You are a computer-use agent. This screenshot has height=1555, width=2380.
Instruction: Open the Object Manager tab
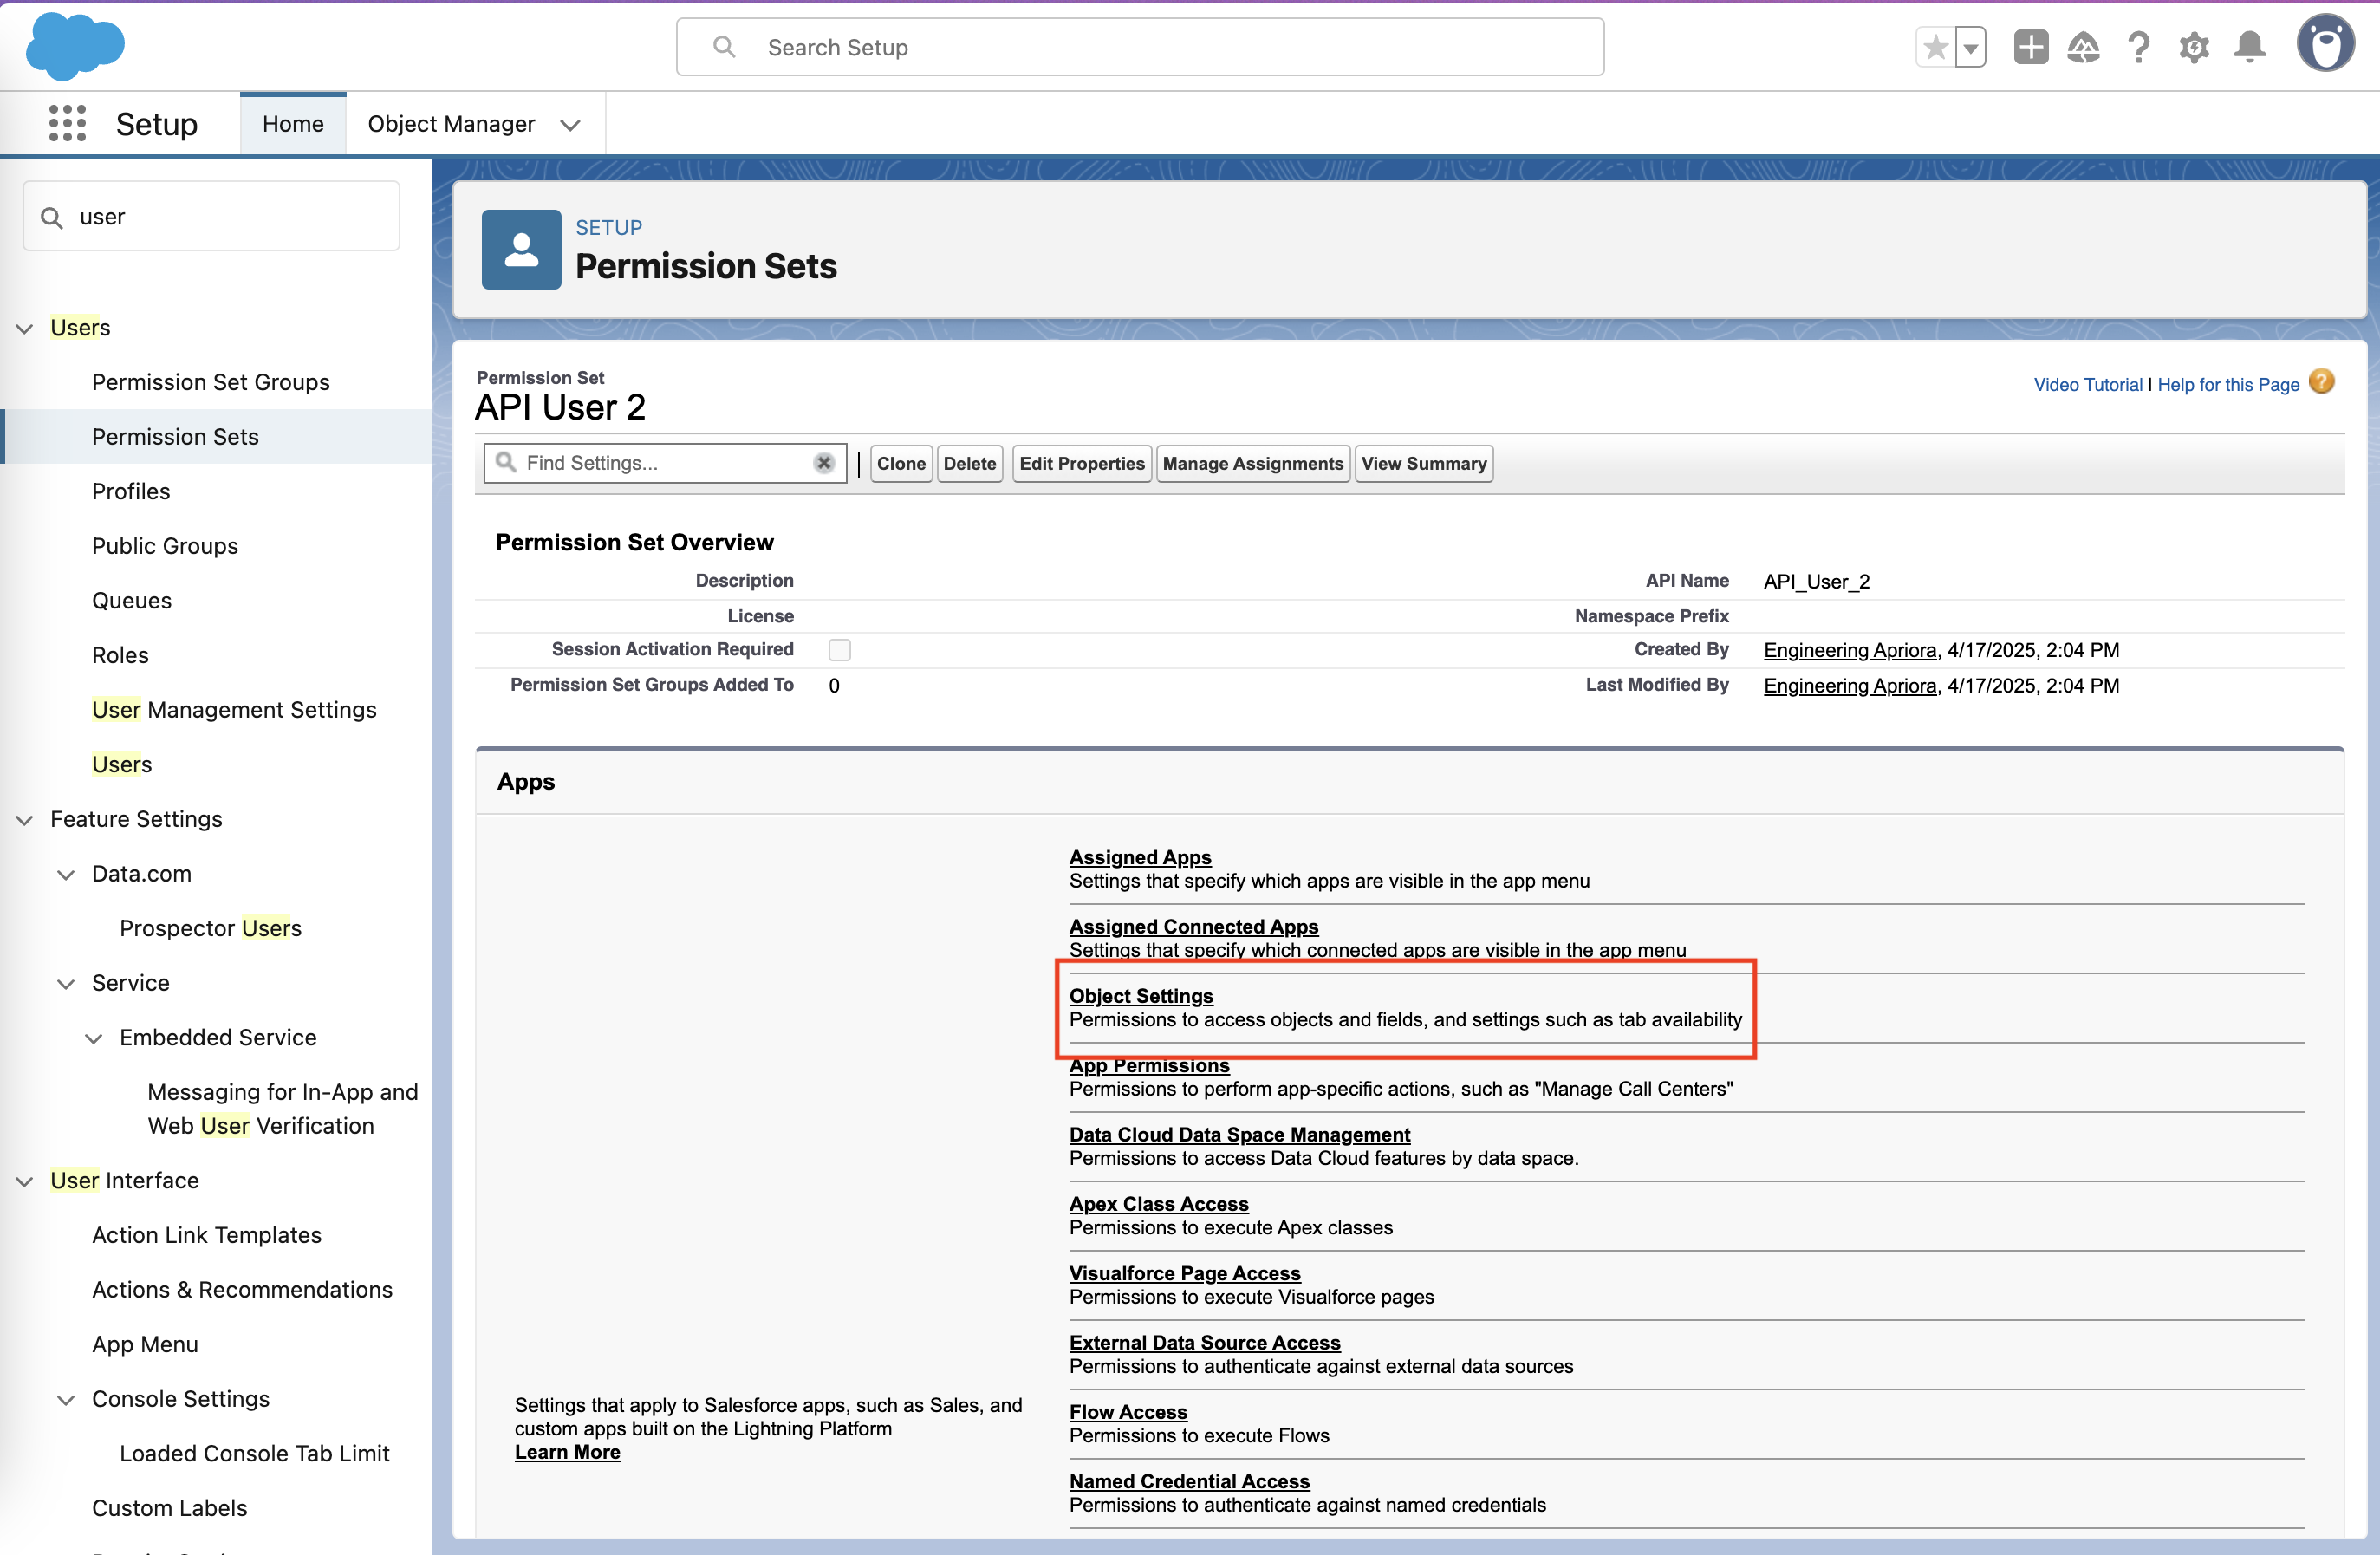(451, 124)
